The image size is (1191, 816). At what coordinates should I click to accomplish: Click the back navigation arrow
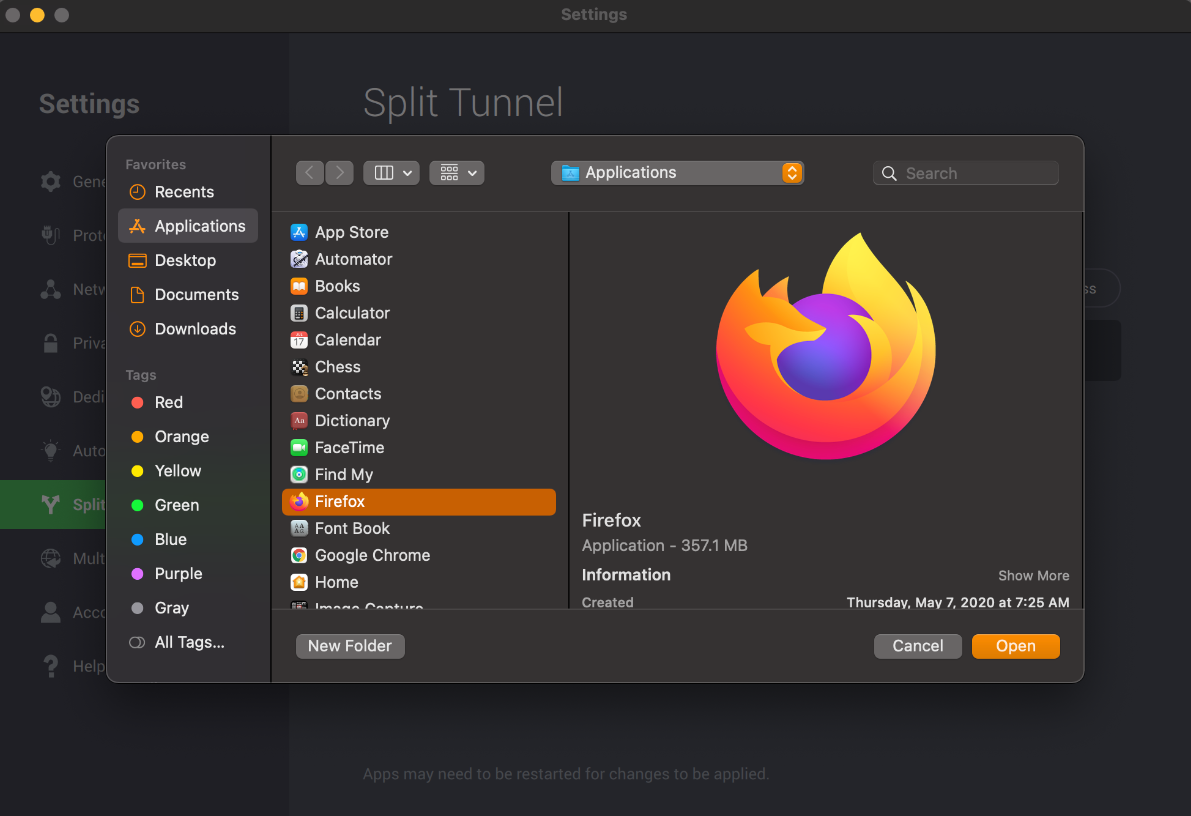(310, 173)
